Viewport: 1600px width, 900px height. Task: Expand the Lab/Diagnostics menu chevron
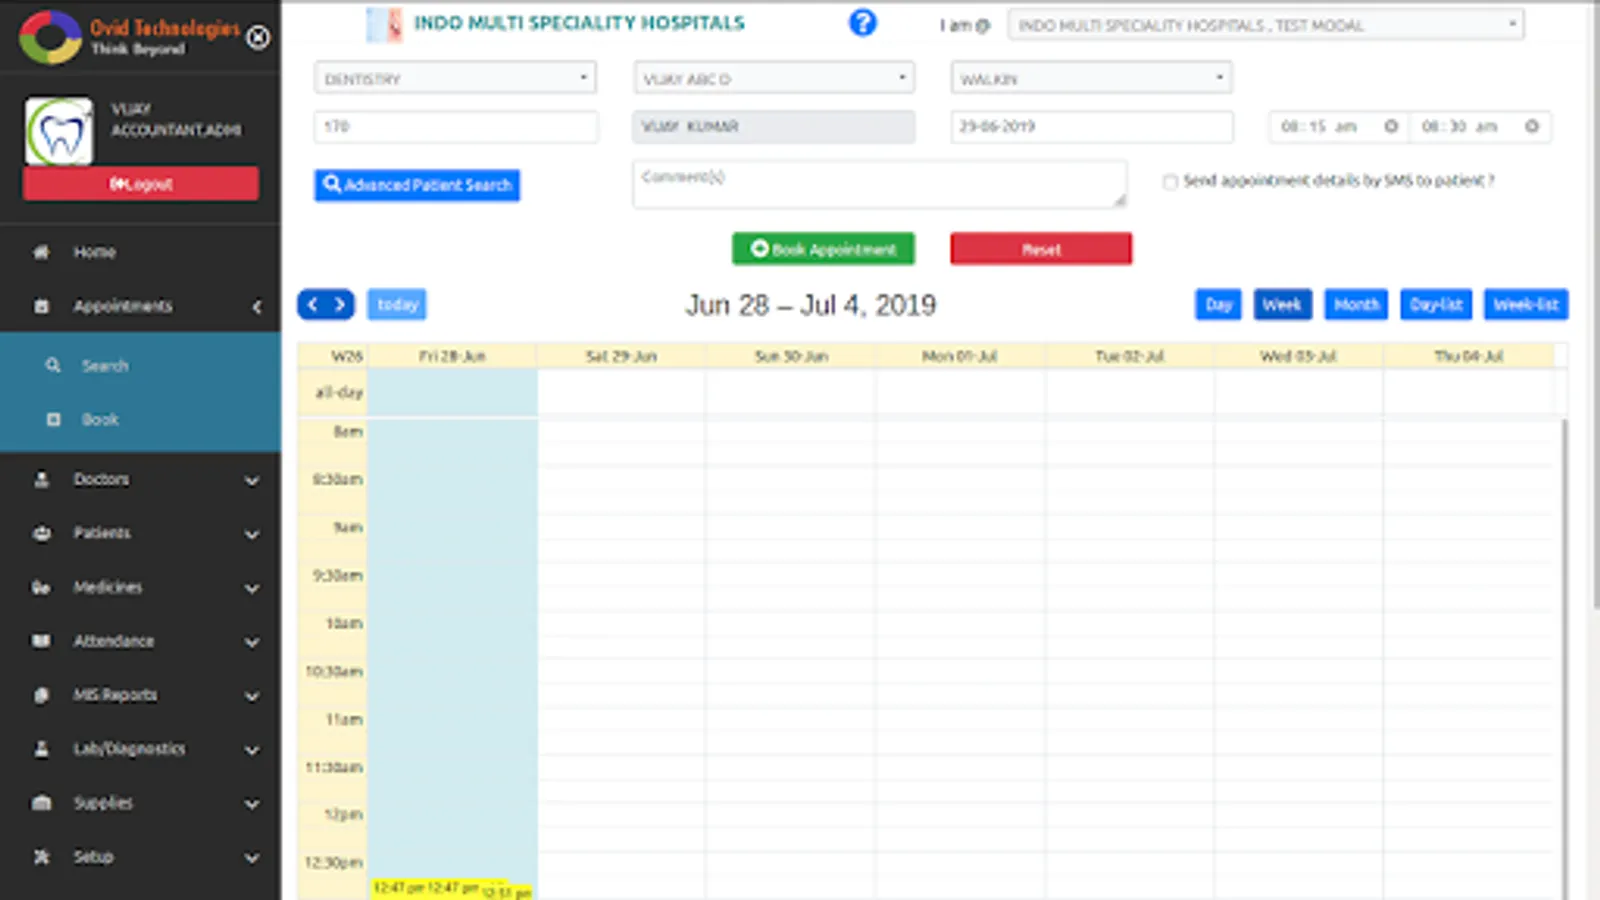(x=252, y=751)
